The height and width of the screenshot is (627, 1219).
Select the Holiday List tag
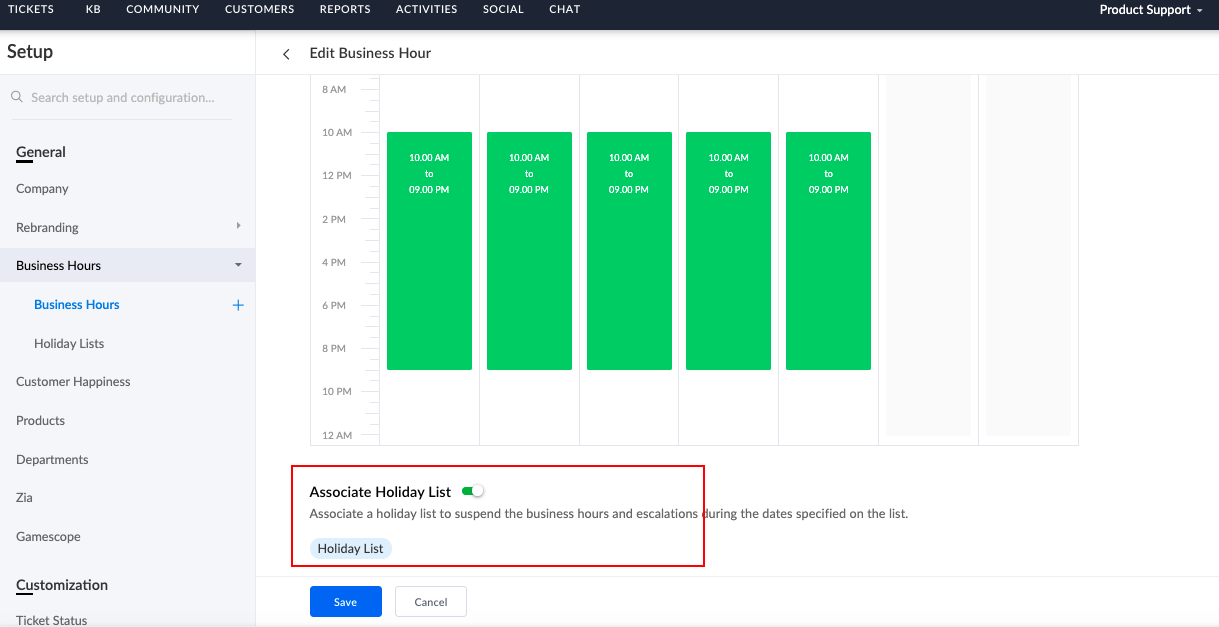350,548
